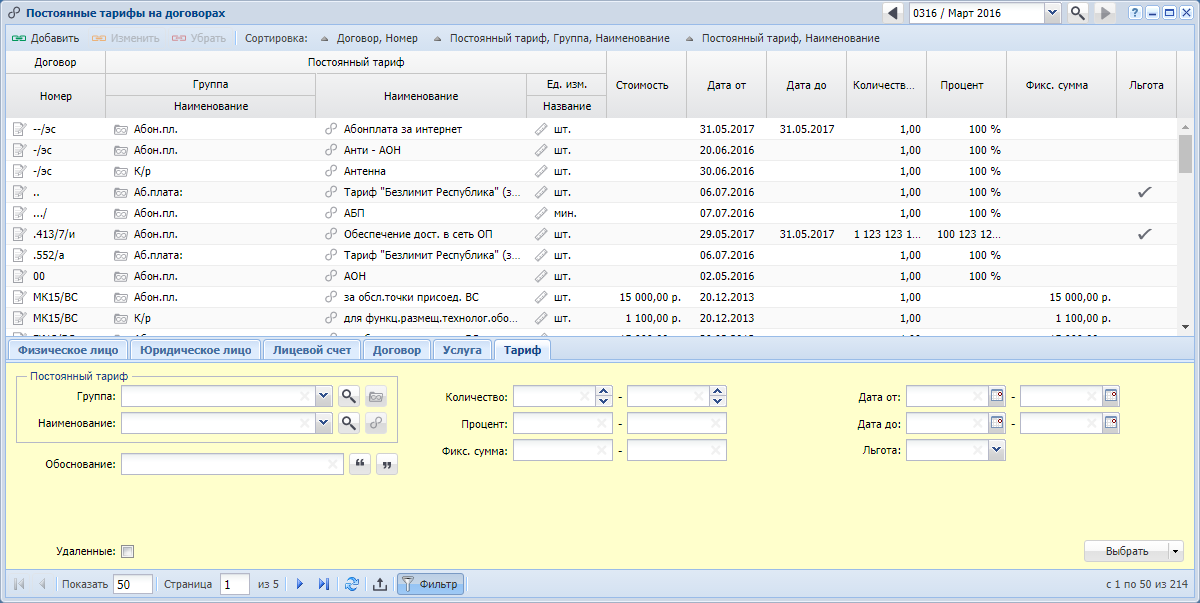Toggle the Фильтр panel button
1200x603 pixels.
point(430,584)
